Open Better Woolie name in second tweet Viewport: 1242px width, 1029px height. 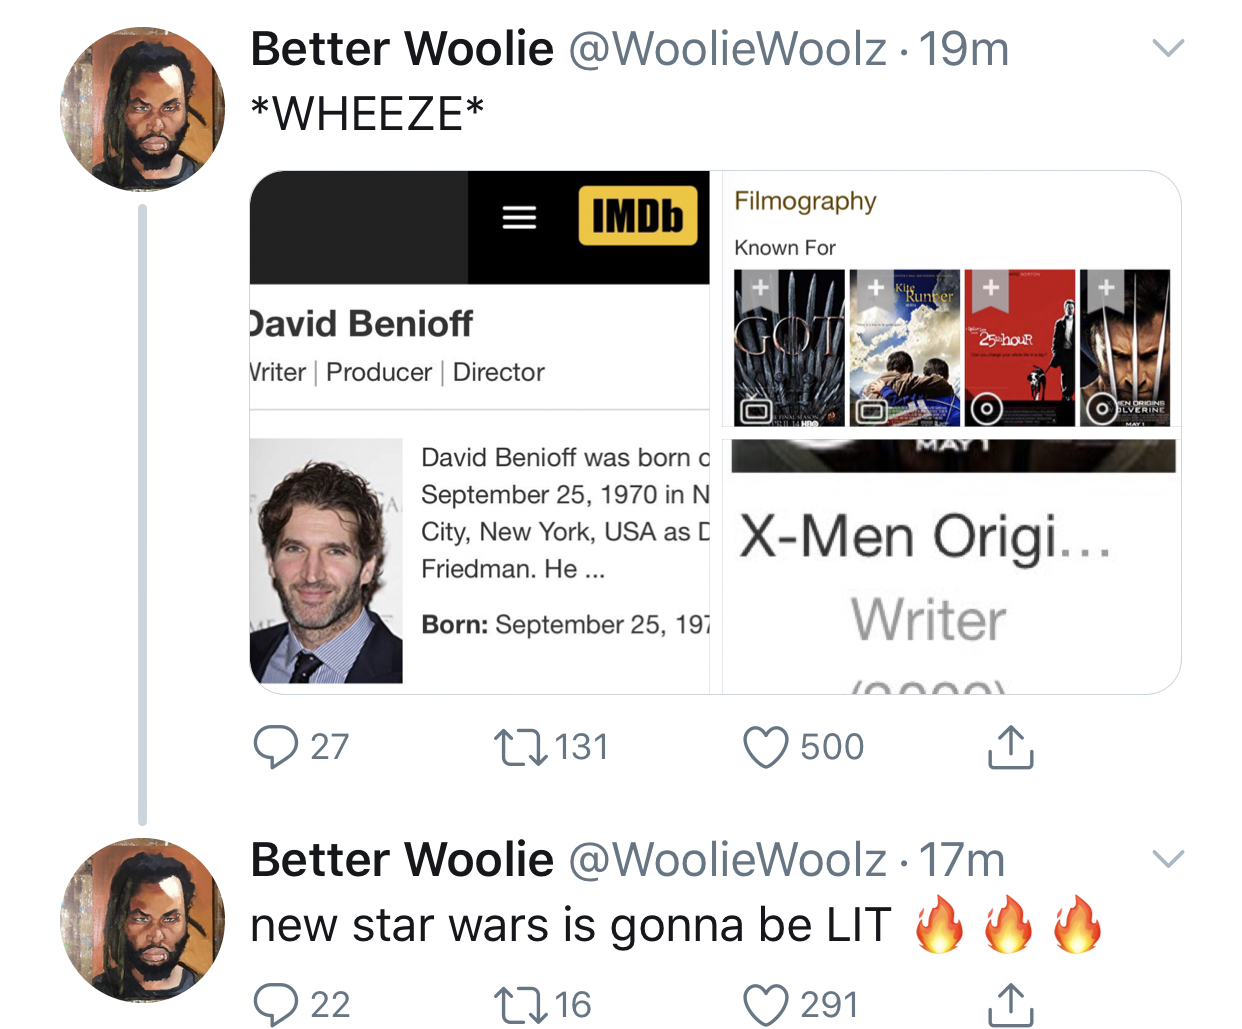point(402,860)
